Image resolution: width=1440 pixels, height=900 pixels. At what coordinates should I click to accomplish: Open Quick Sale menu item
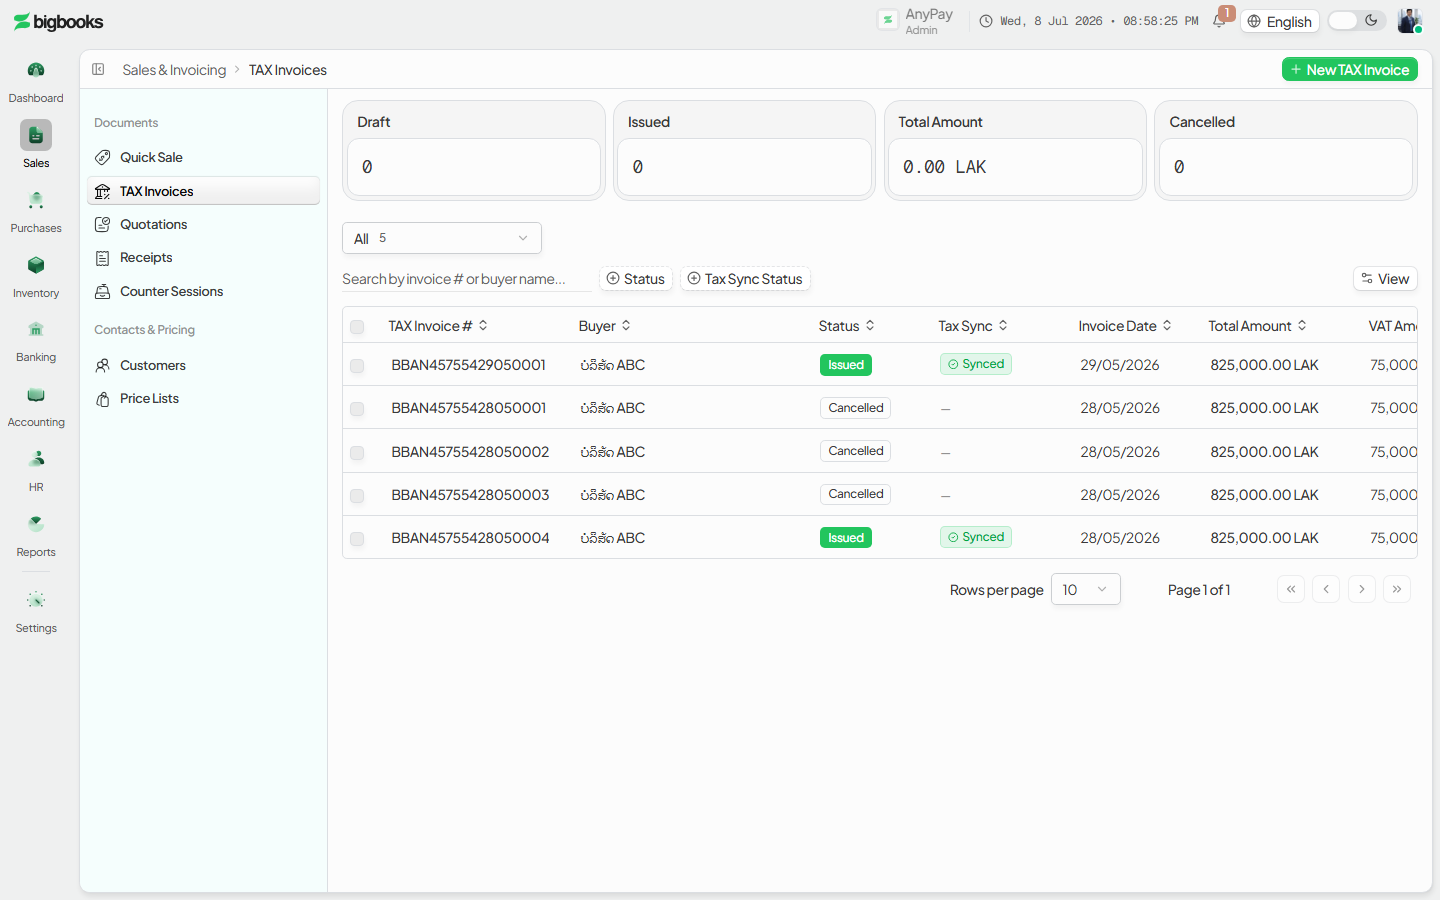pyautogui.click(x=204, y=157)
